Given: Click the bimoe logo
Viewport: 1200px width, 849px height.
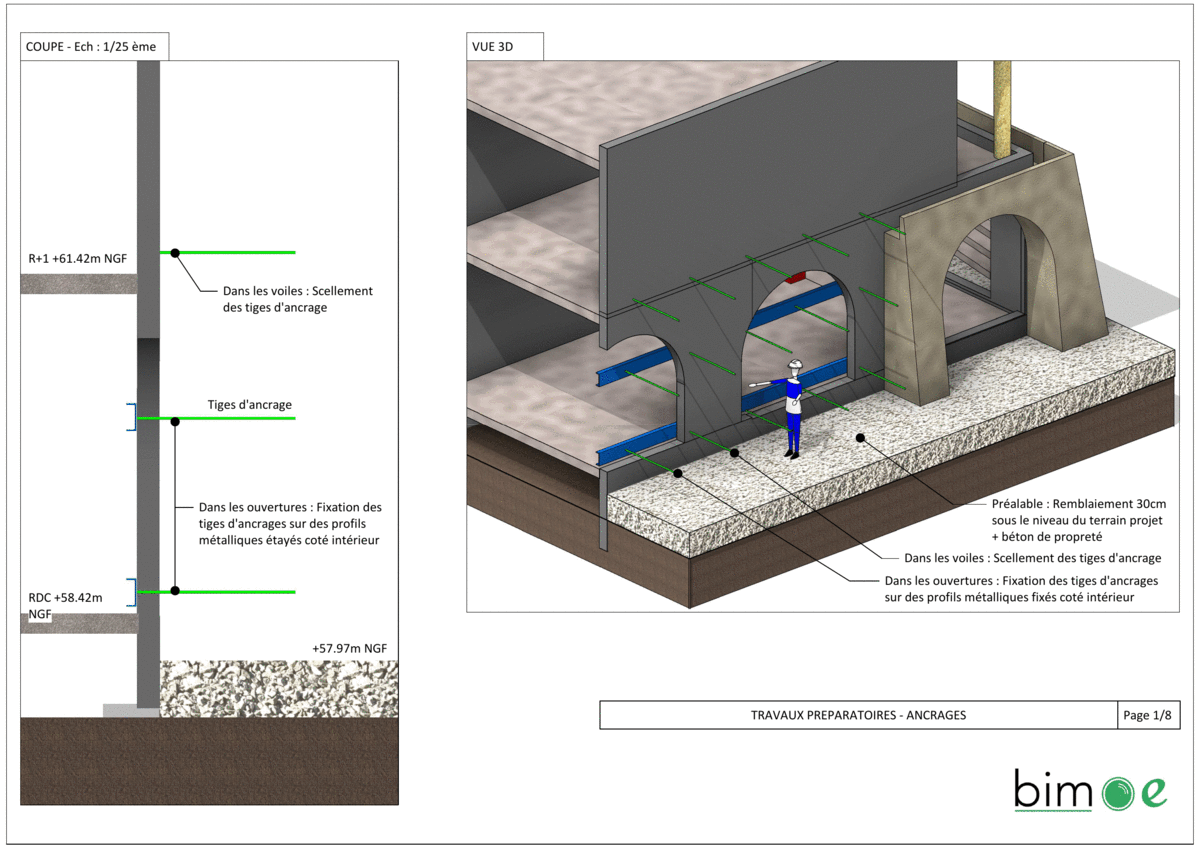Looking at the screenshot, I should pos(1091,789).
